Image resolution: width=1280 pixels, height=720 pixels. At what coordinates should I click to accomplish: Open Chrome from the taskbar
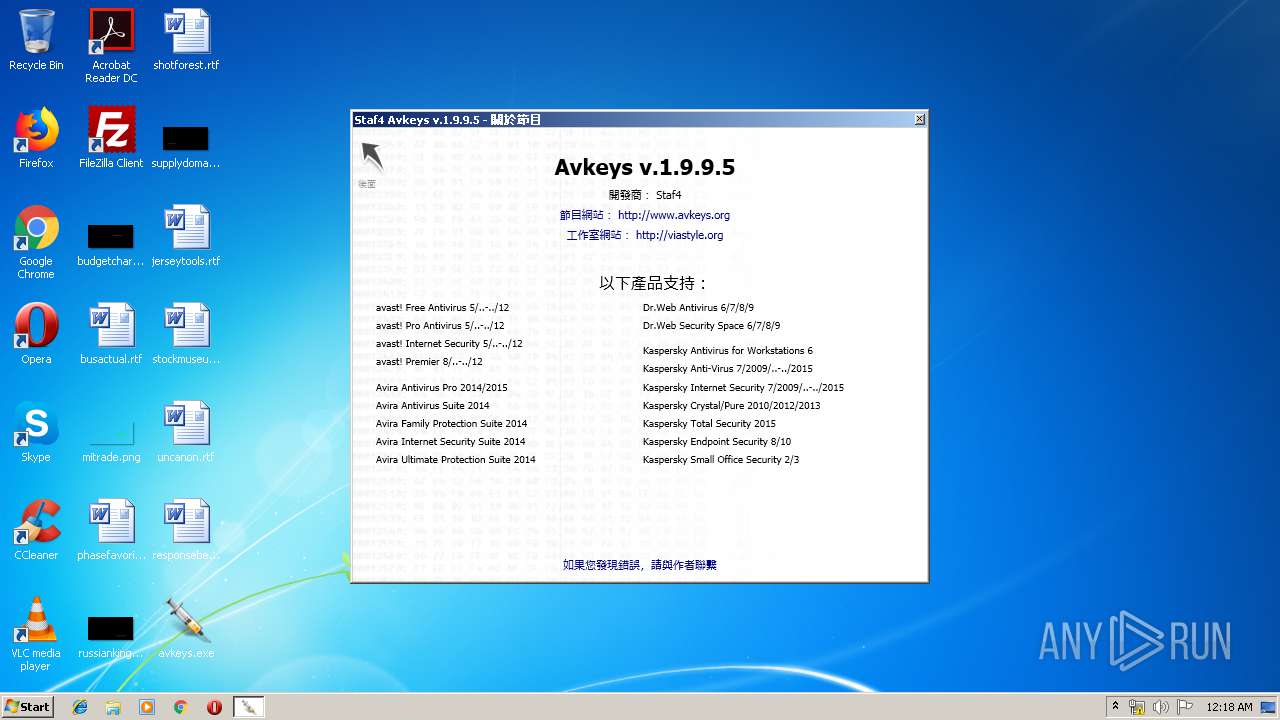(180, 707)
